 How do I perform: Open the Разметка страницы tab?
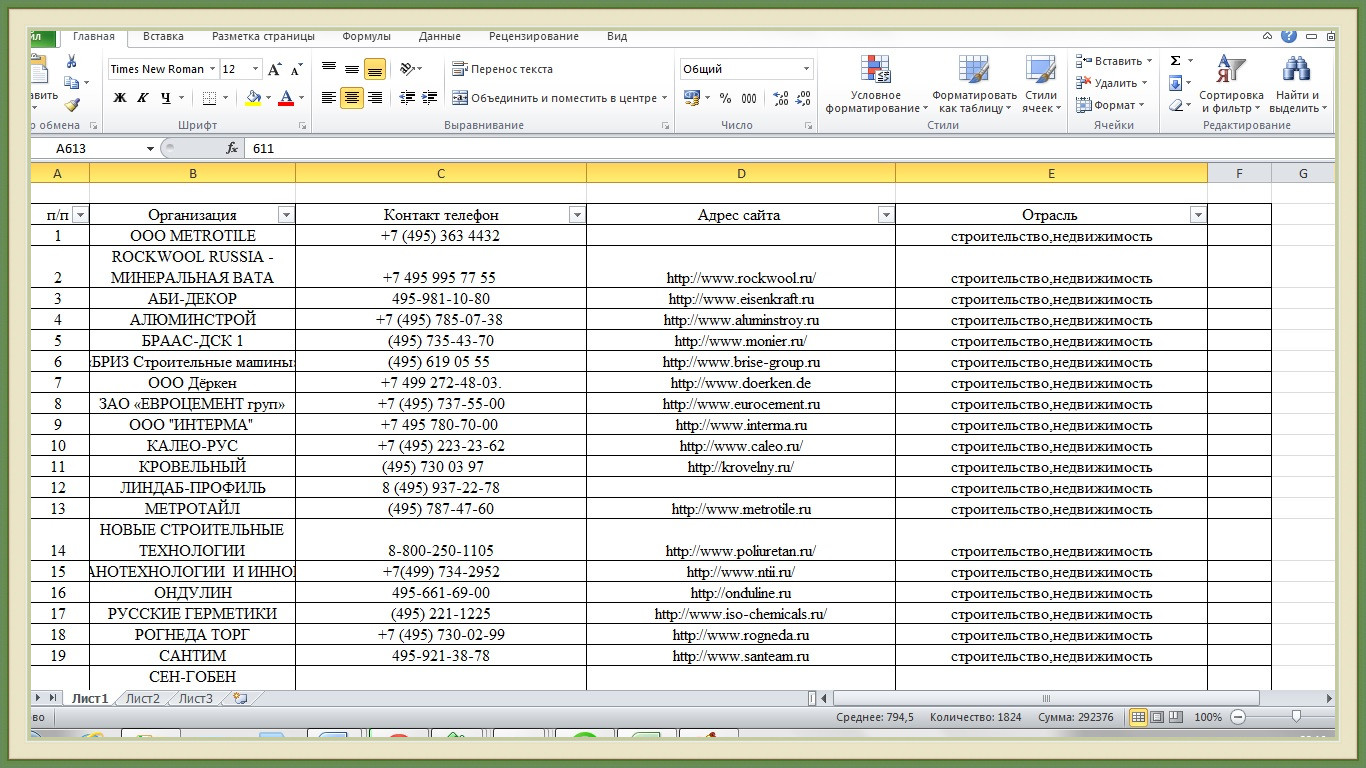(x=263, y=37)
